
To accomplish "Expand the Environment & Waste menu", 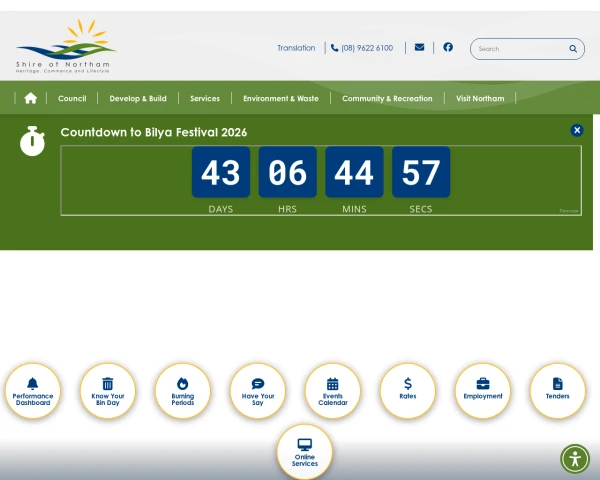I will [281, 98].
